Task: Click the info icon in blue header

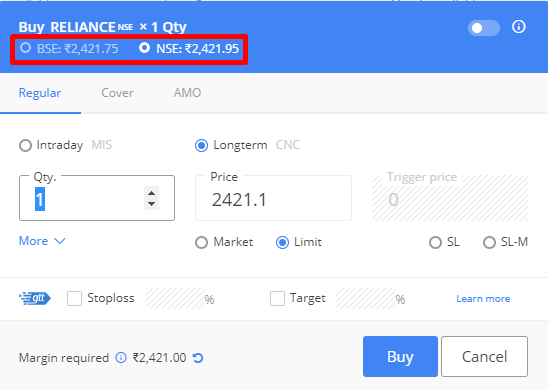Action: click(x=519, y=27)
